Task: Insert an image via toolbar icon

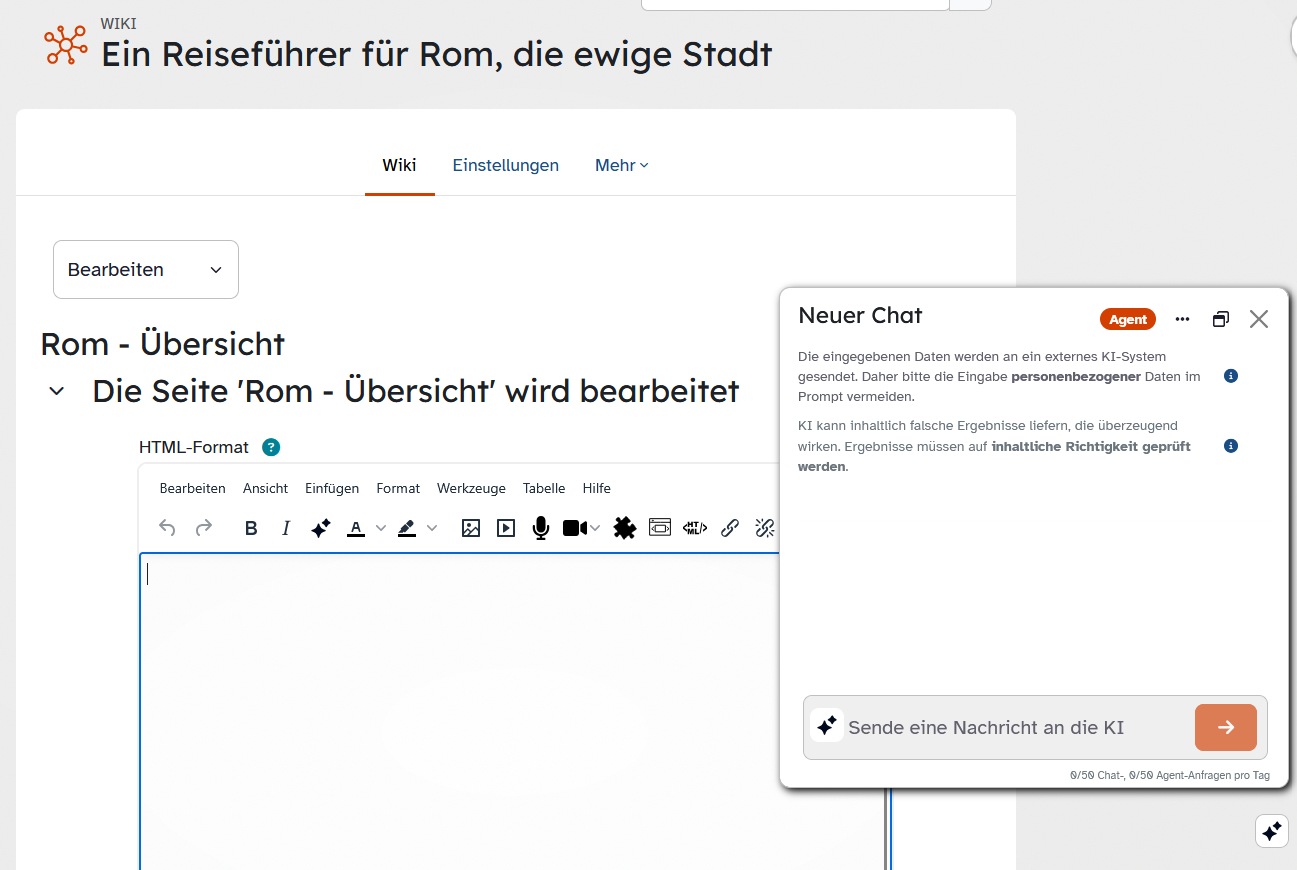Action: [x=471, y=528]
